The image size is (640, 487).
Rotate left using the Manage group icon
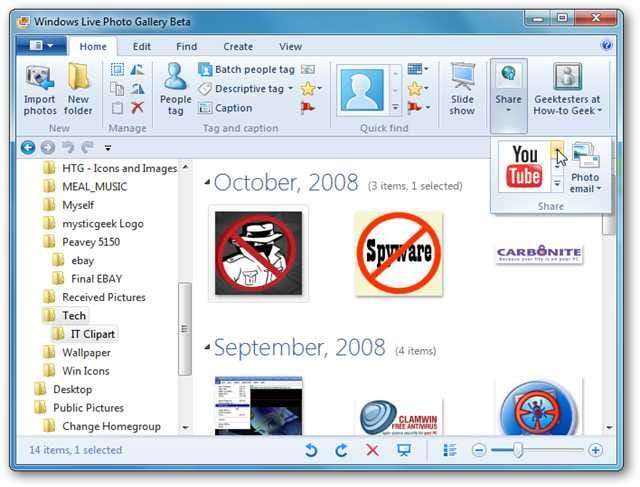[137, 69]
